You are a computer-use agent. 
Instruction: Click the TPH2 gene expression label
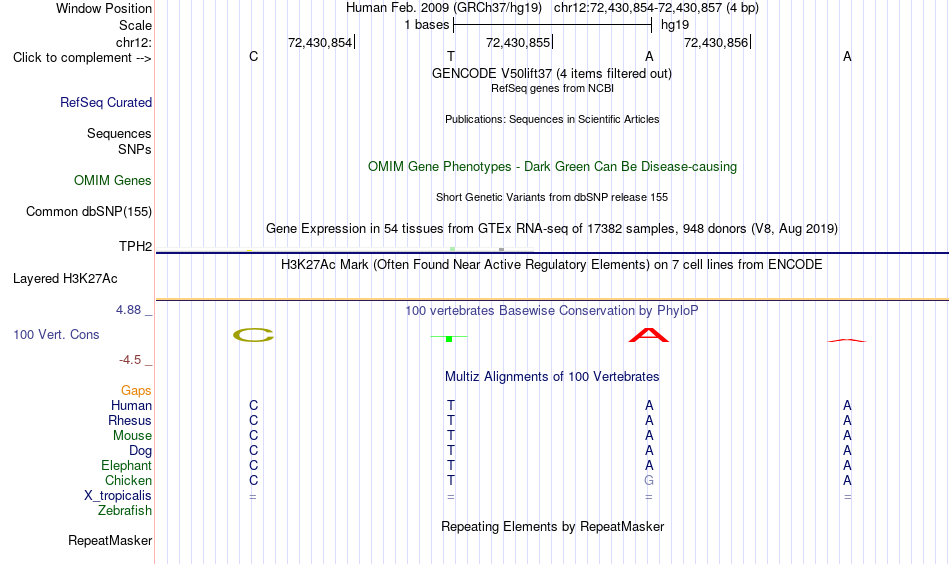tap(135, 246)
